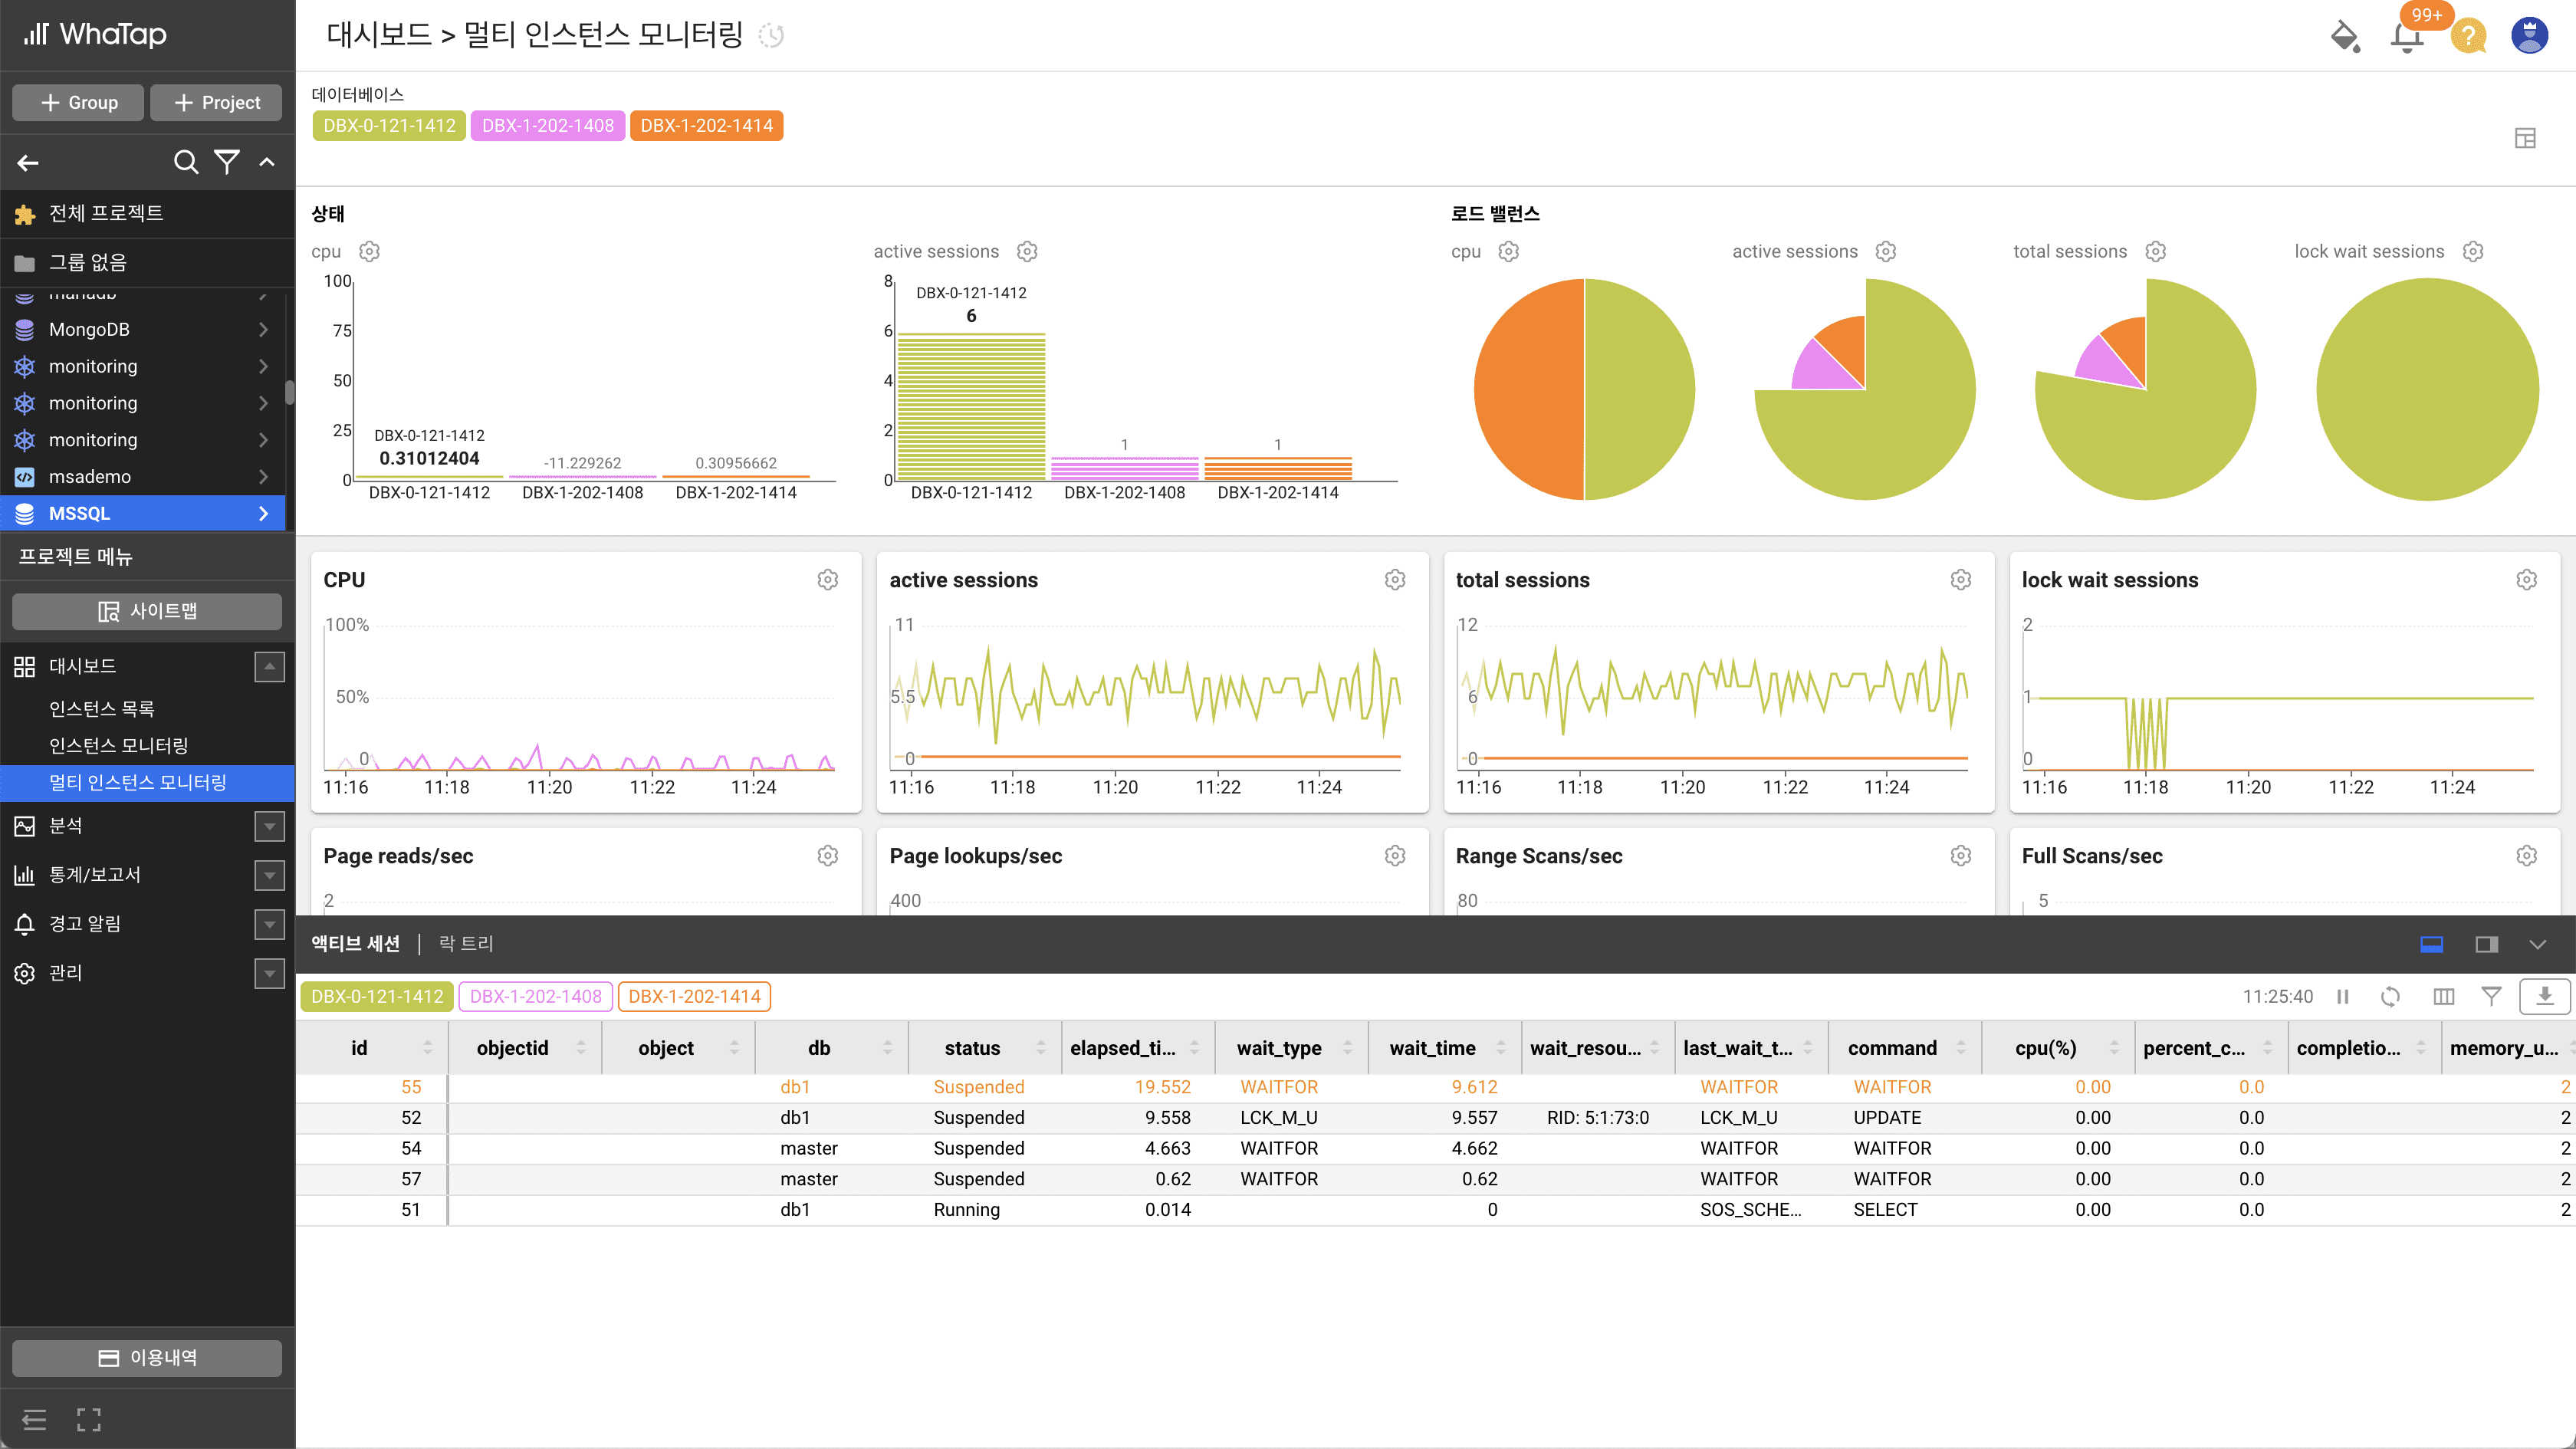This screenshot has height=1449, width=2576.
Task: Click the dashboard layout icon top right
Action: 2525,138
